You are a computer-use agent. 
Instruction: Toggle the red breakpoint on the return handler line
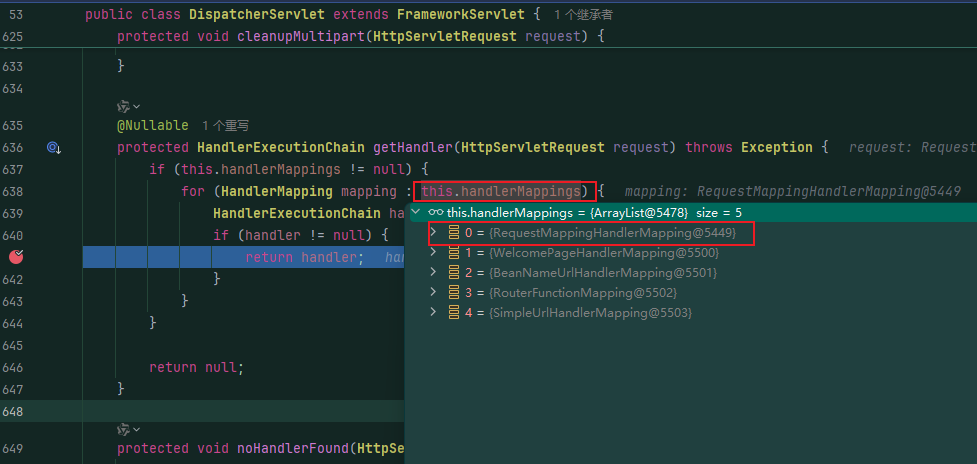pos(16,257)
